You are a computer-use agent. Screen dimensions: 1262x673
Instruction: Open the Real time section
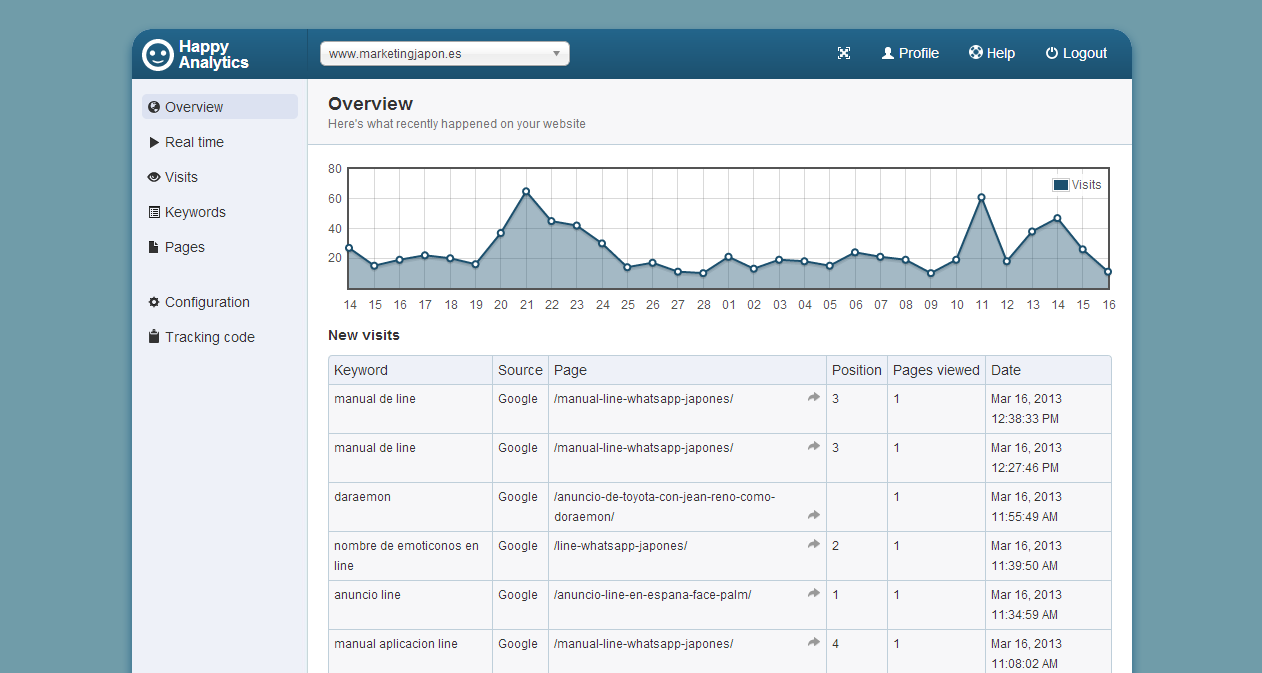pyautogui.click(x=194, y=142)
